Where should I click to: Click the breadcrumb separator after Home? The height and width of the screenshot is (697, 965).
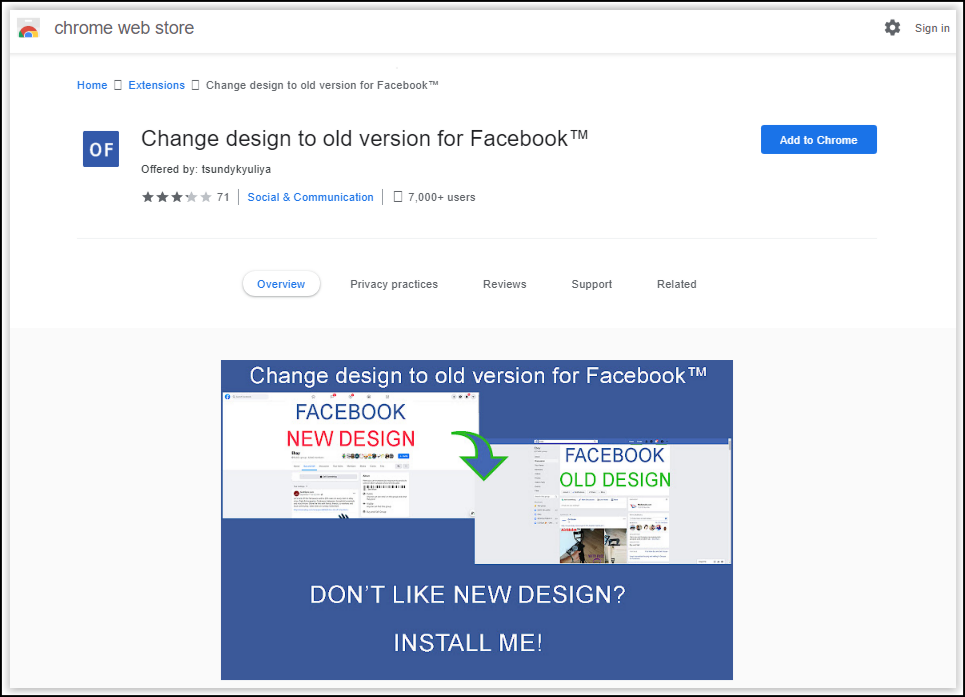pyautogui.click(x=118, y=85)
